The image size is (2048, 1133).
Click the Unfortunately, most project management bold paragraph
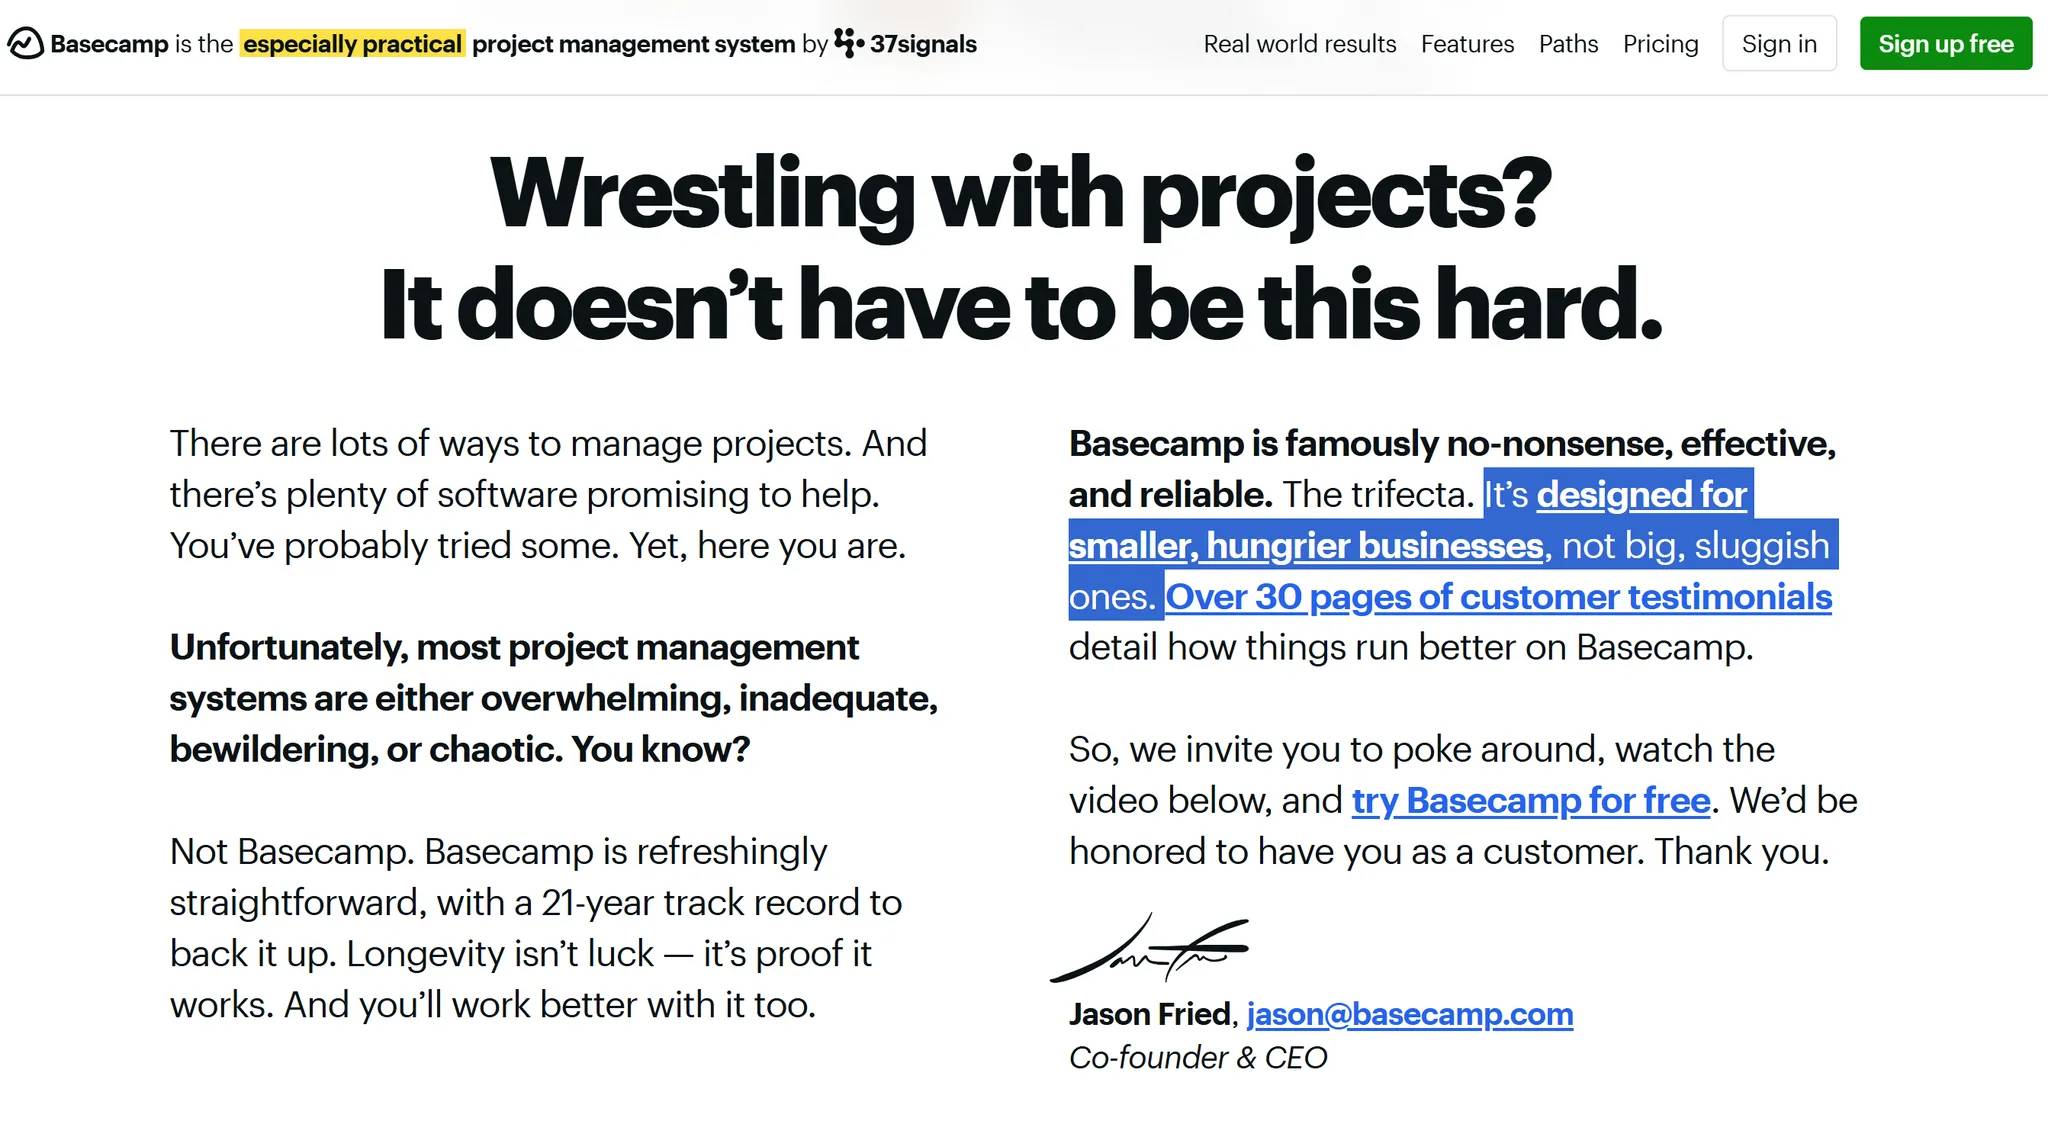tap(554, 698)
